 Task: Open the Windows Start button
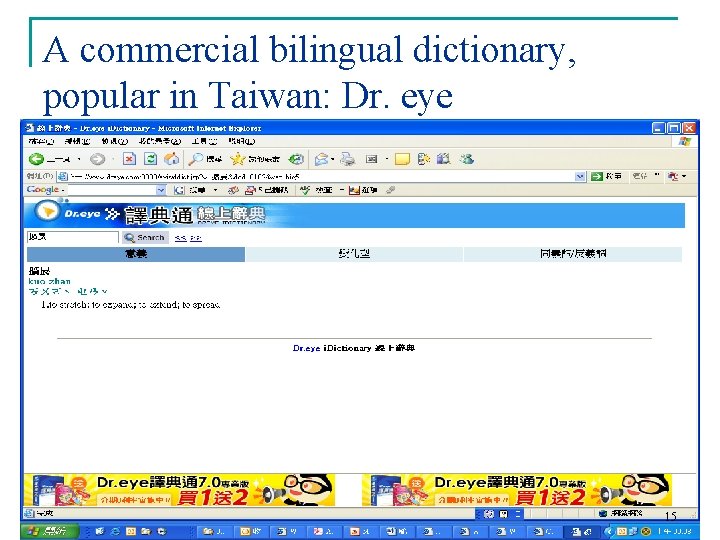[x=50, y=531]
